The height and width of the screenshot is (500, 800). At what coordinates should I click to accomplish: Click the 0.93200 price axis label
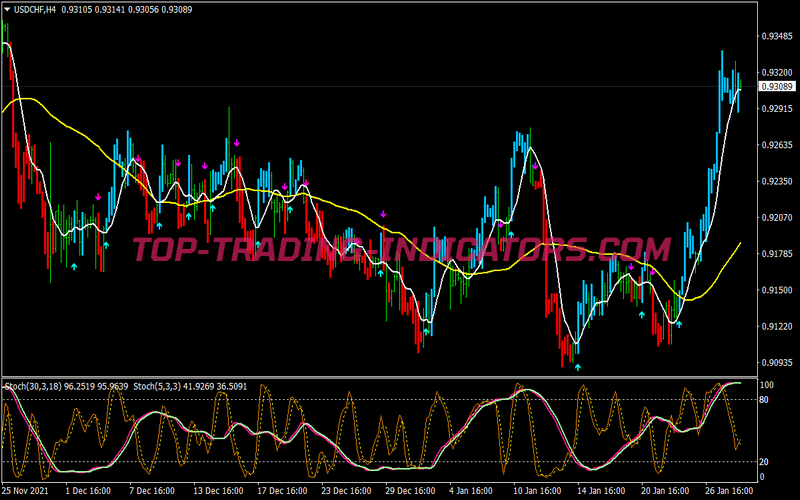tap(777, 72)
